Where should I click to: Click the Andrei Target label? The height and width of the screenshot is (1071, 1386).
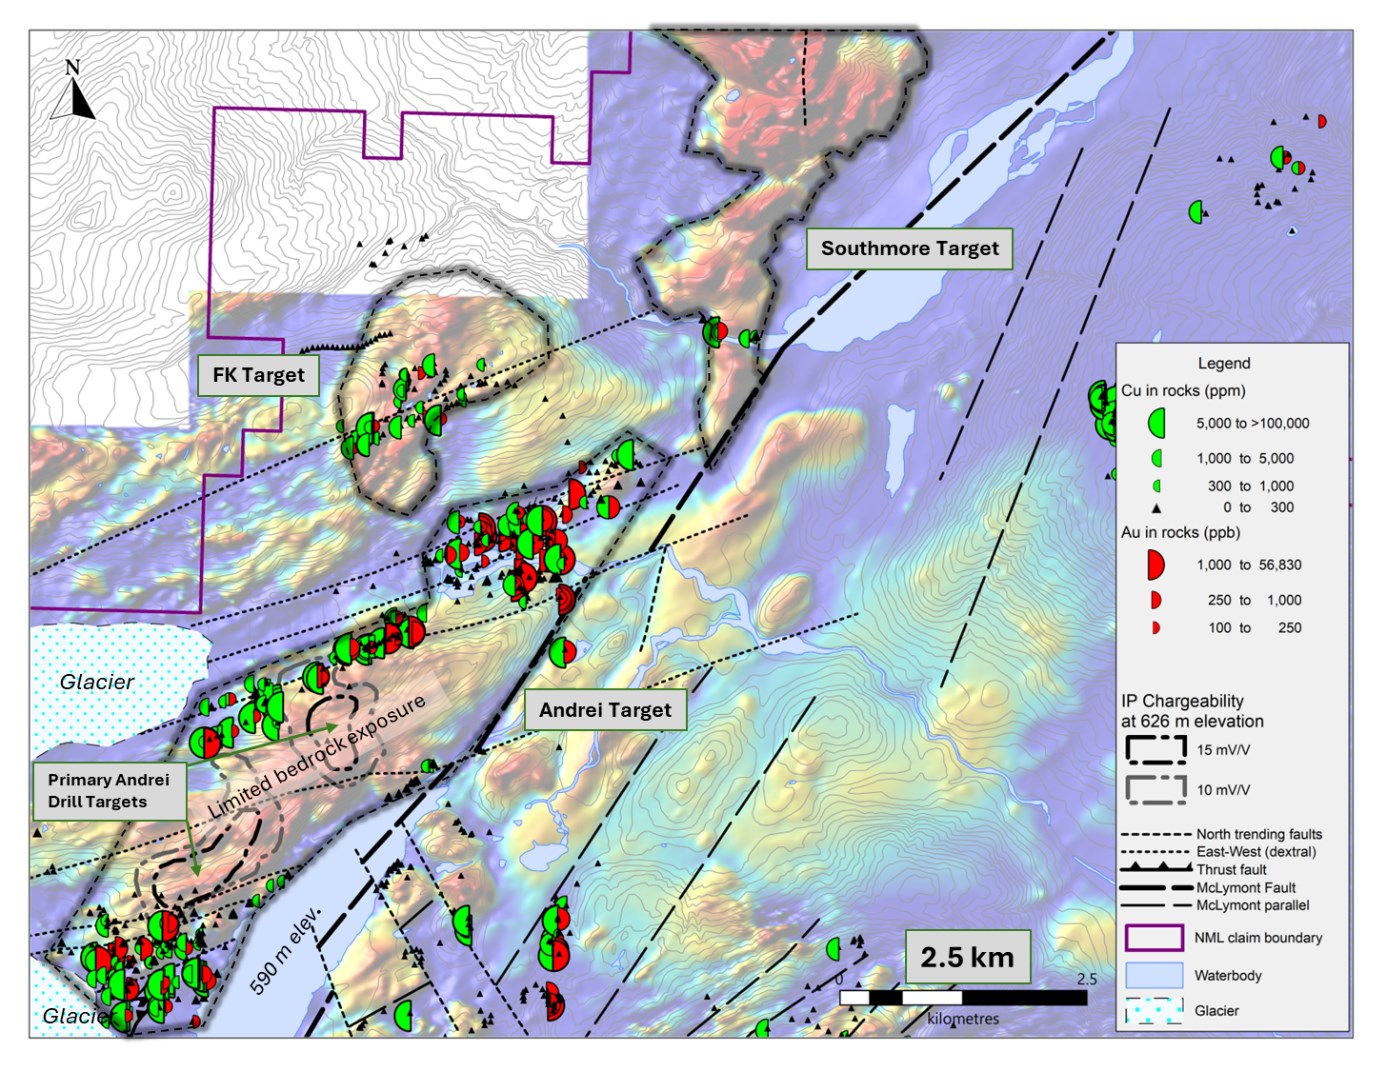pyautogui.click(x=606, y=710)
